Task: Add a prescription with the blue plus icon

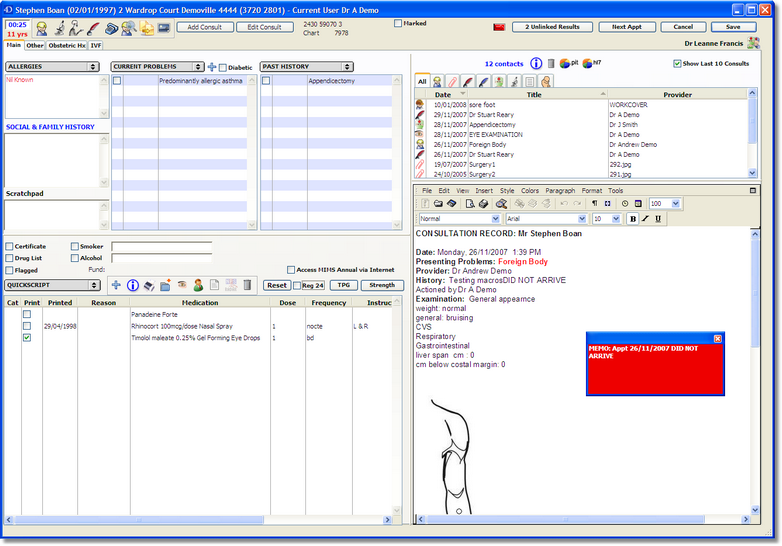Action: 116,285
